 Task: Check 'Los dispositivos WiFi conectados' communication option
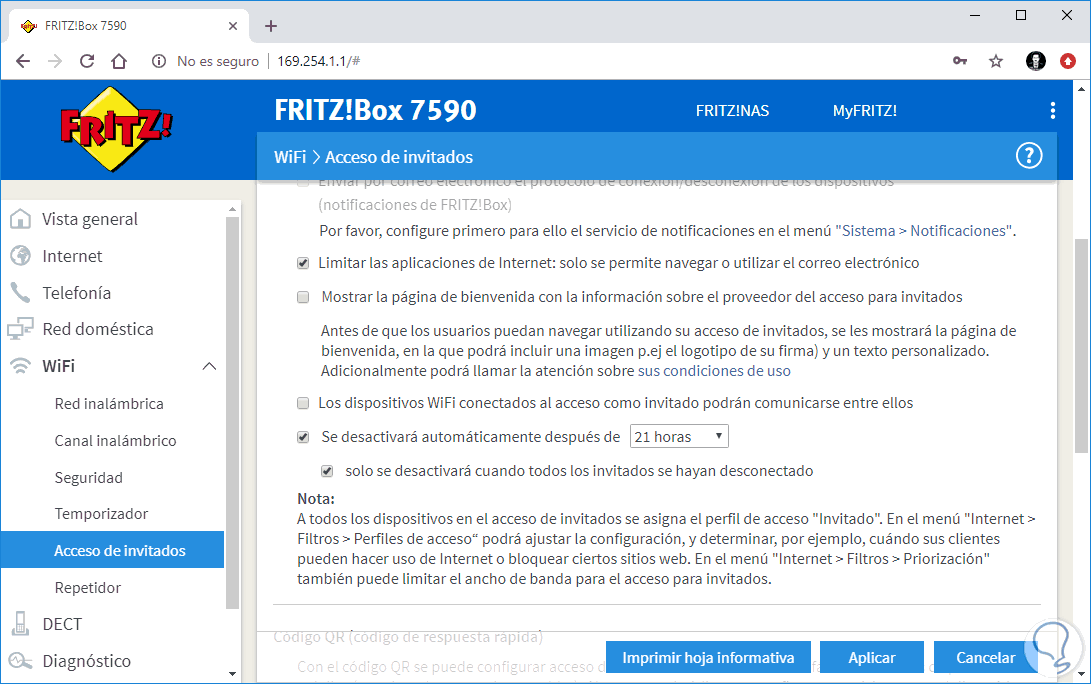coord(303,403)
